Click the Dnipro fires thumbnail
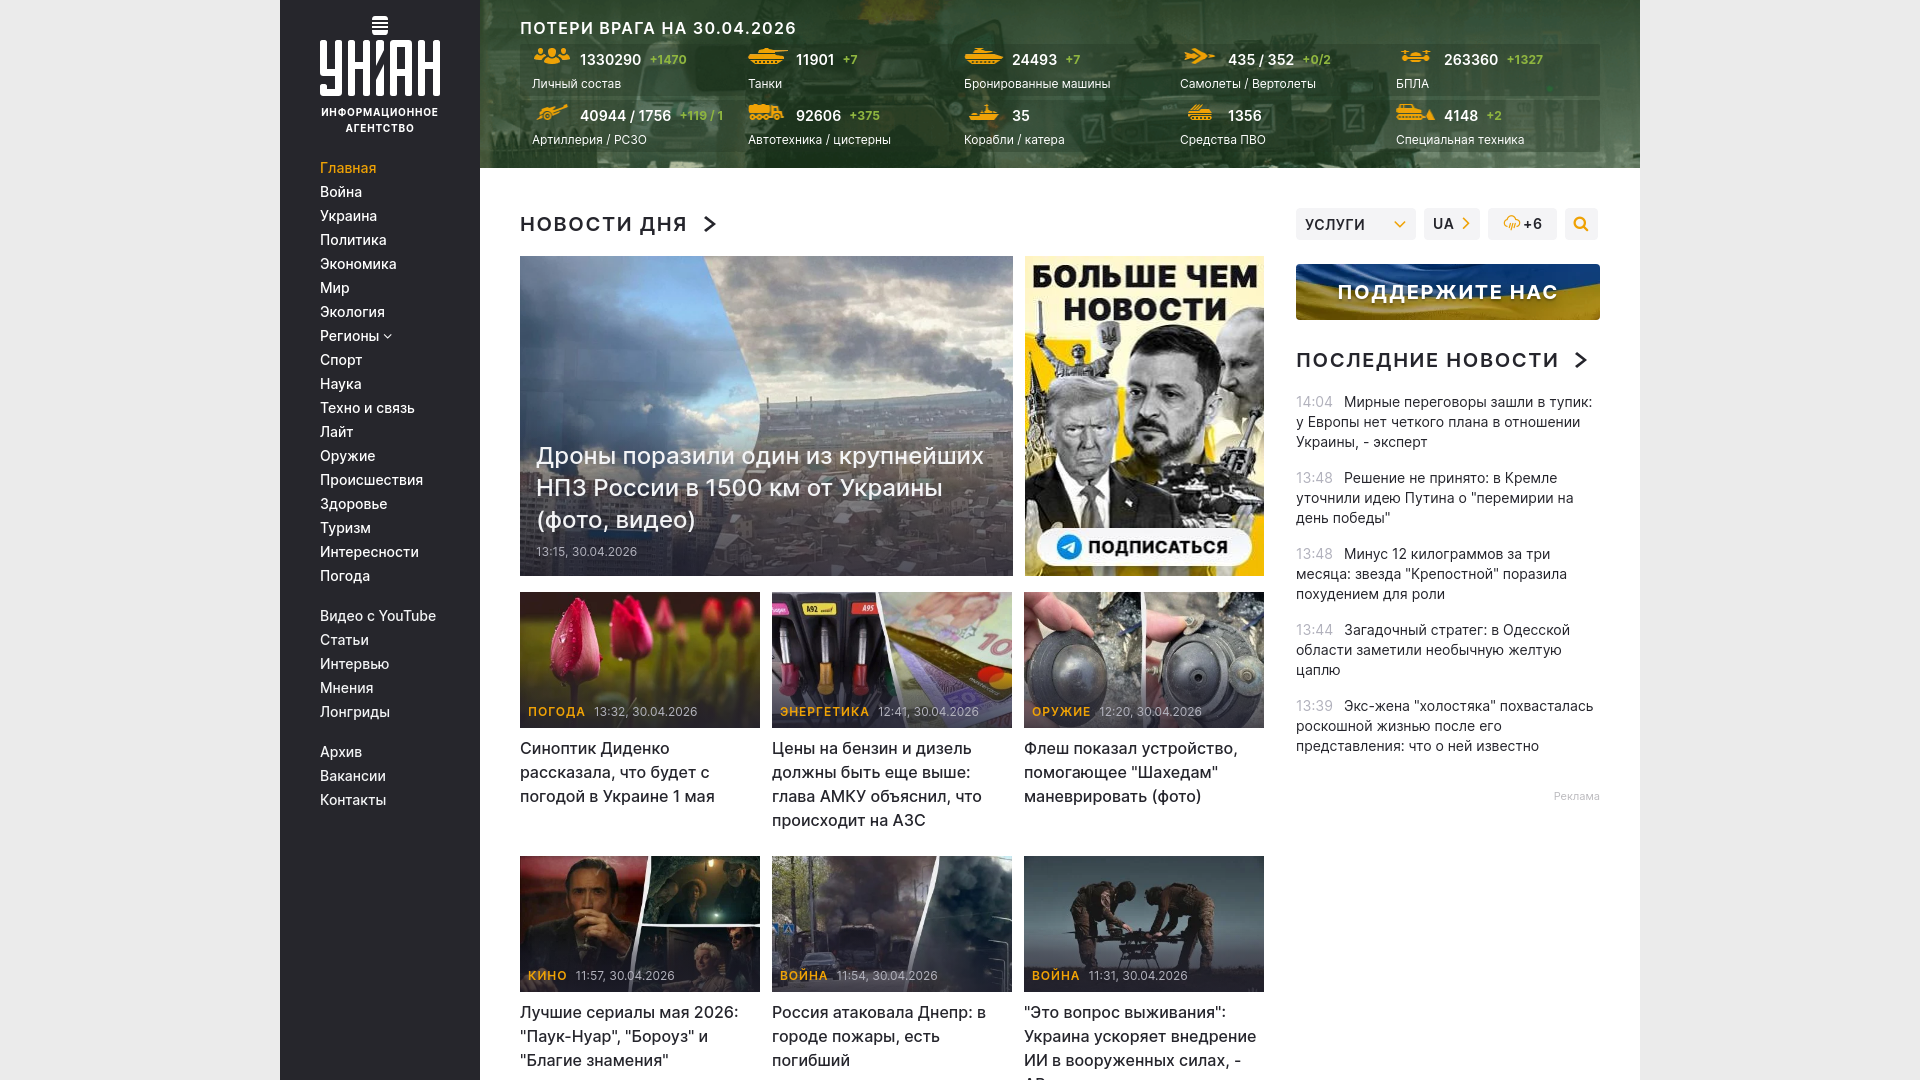 tap(892, 924)
